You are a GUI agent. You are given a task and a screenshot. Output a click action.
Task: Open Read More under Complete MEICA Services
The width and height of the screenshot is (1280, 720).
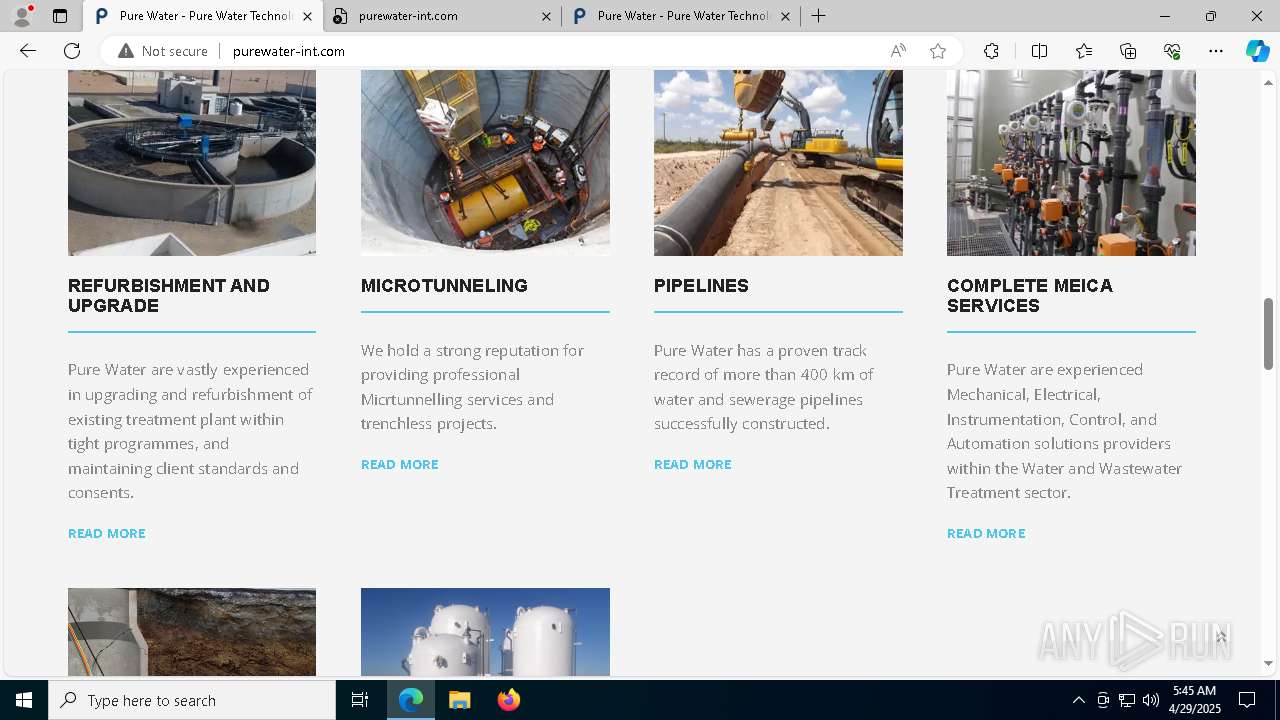(986, 533)
